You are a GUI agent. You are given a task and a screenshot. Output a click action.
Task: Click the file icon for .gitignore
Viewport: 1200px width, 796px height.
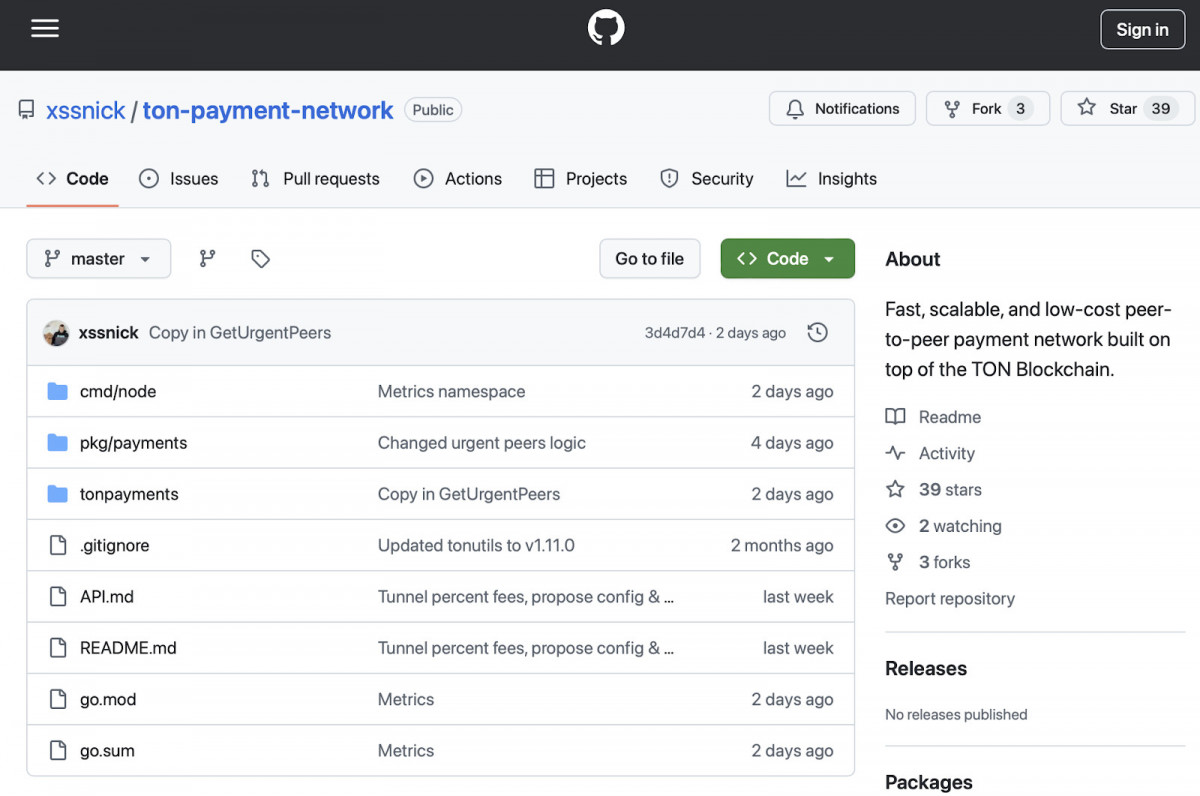58,545
